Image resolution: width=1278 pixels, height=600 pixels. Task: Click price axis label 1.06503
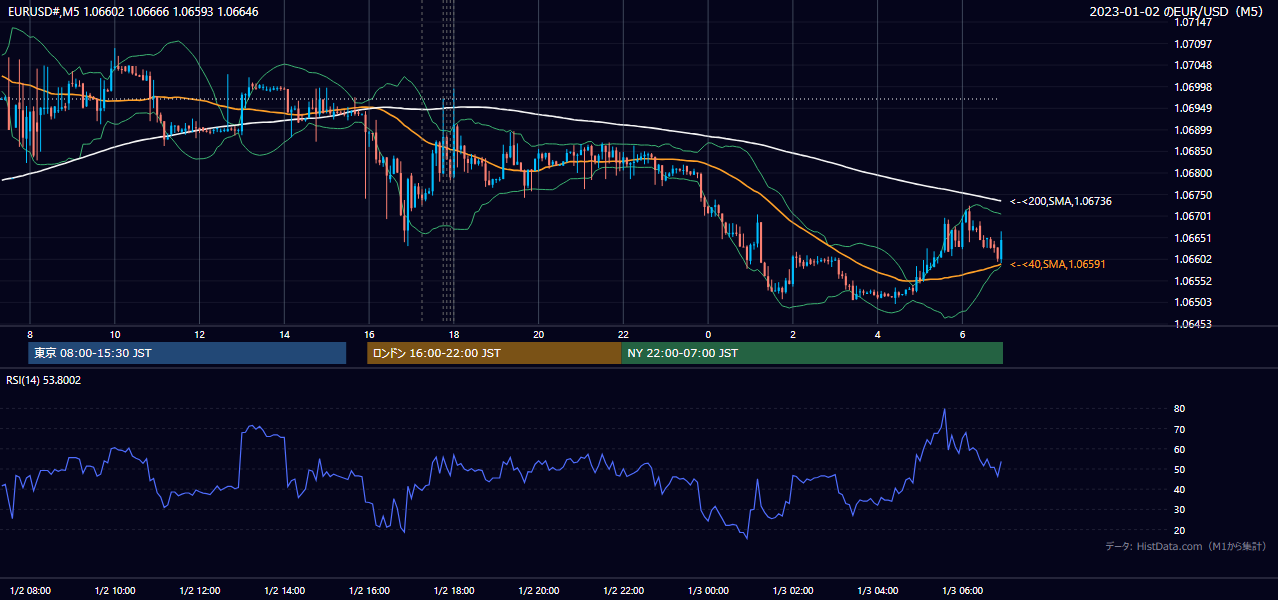tap(1193, 302)
